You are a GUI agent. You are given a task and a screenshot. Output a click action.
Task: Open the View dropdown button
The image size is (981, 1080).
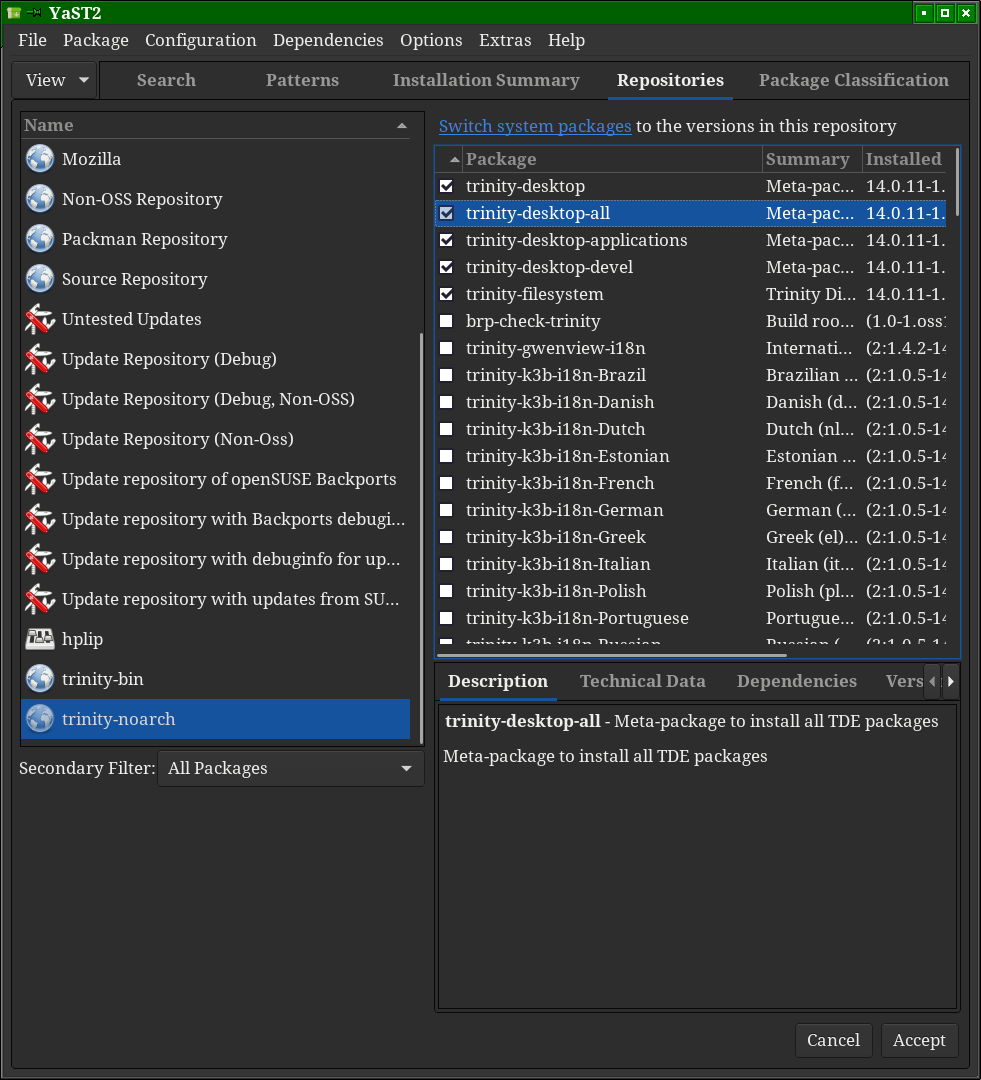pos(55,80)
